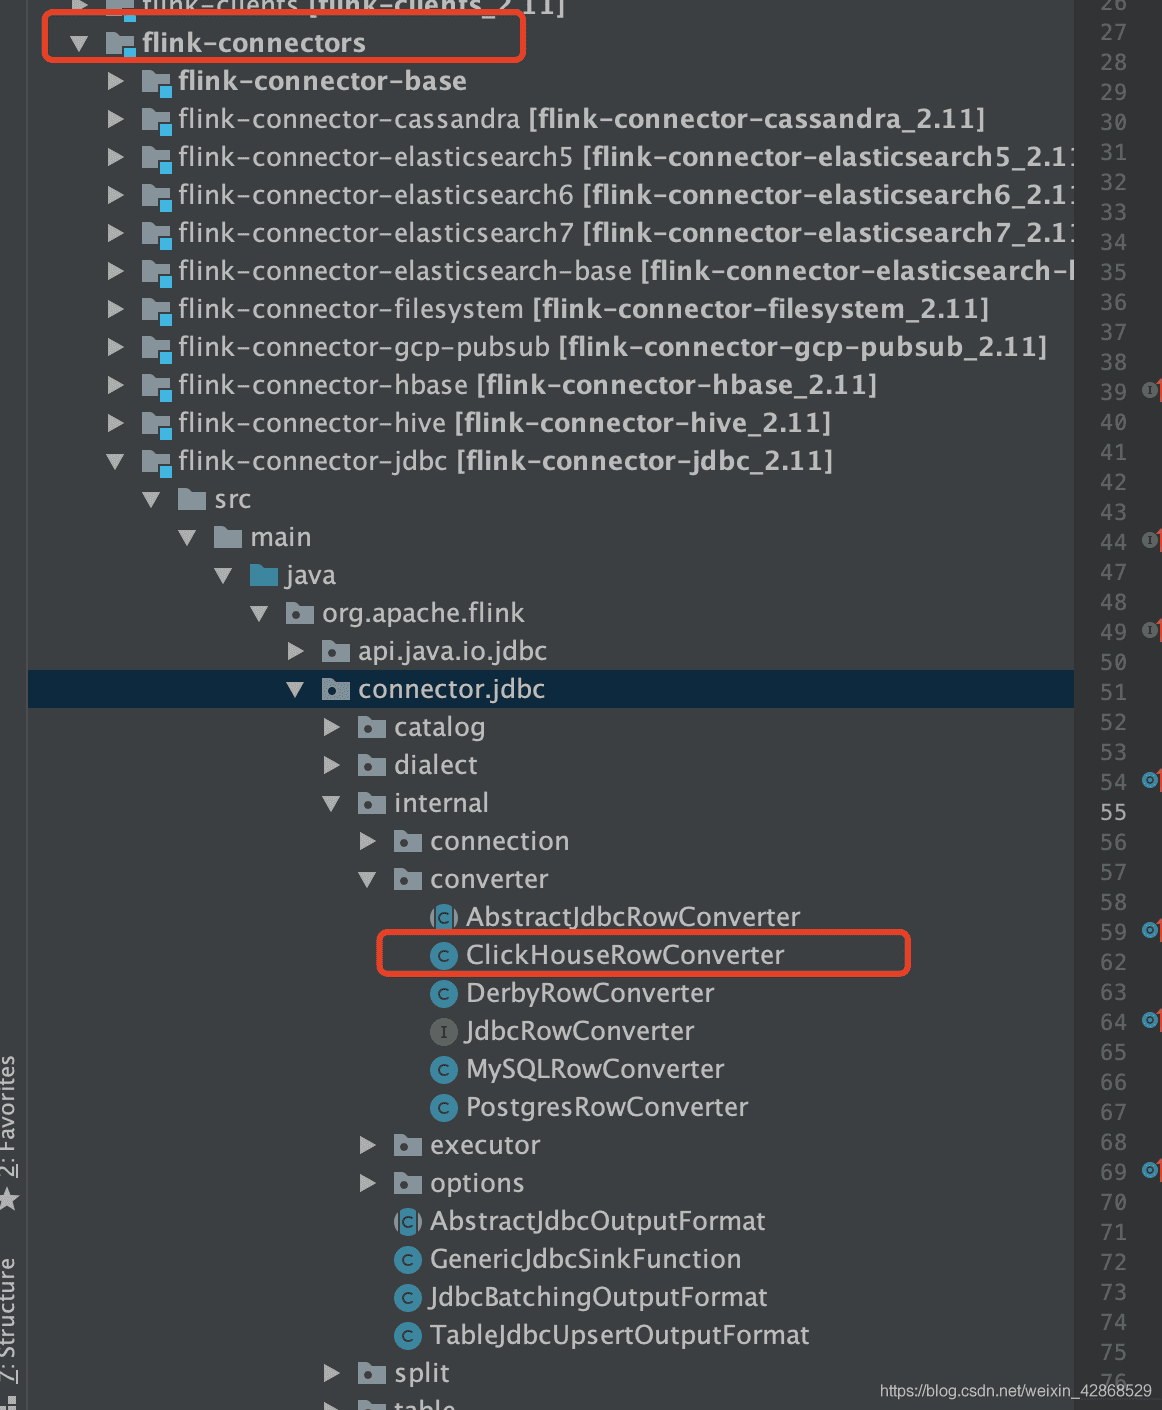Expand the split package arrow
Viewport: 1162px width, 1410px height.
pos(332,1373)
